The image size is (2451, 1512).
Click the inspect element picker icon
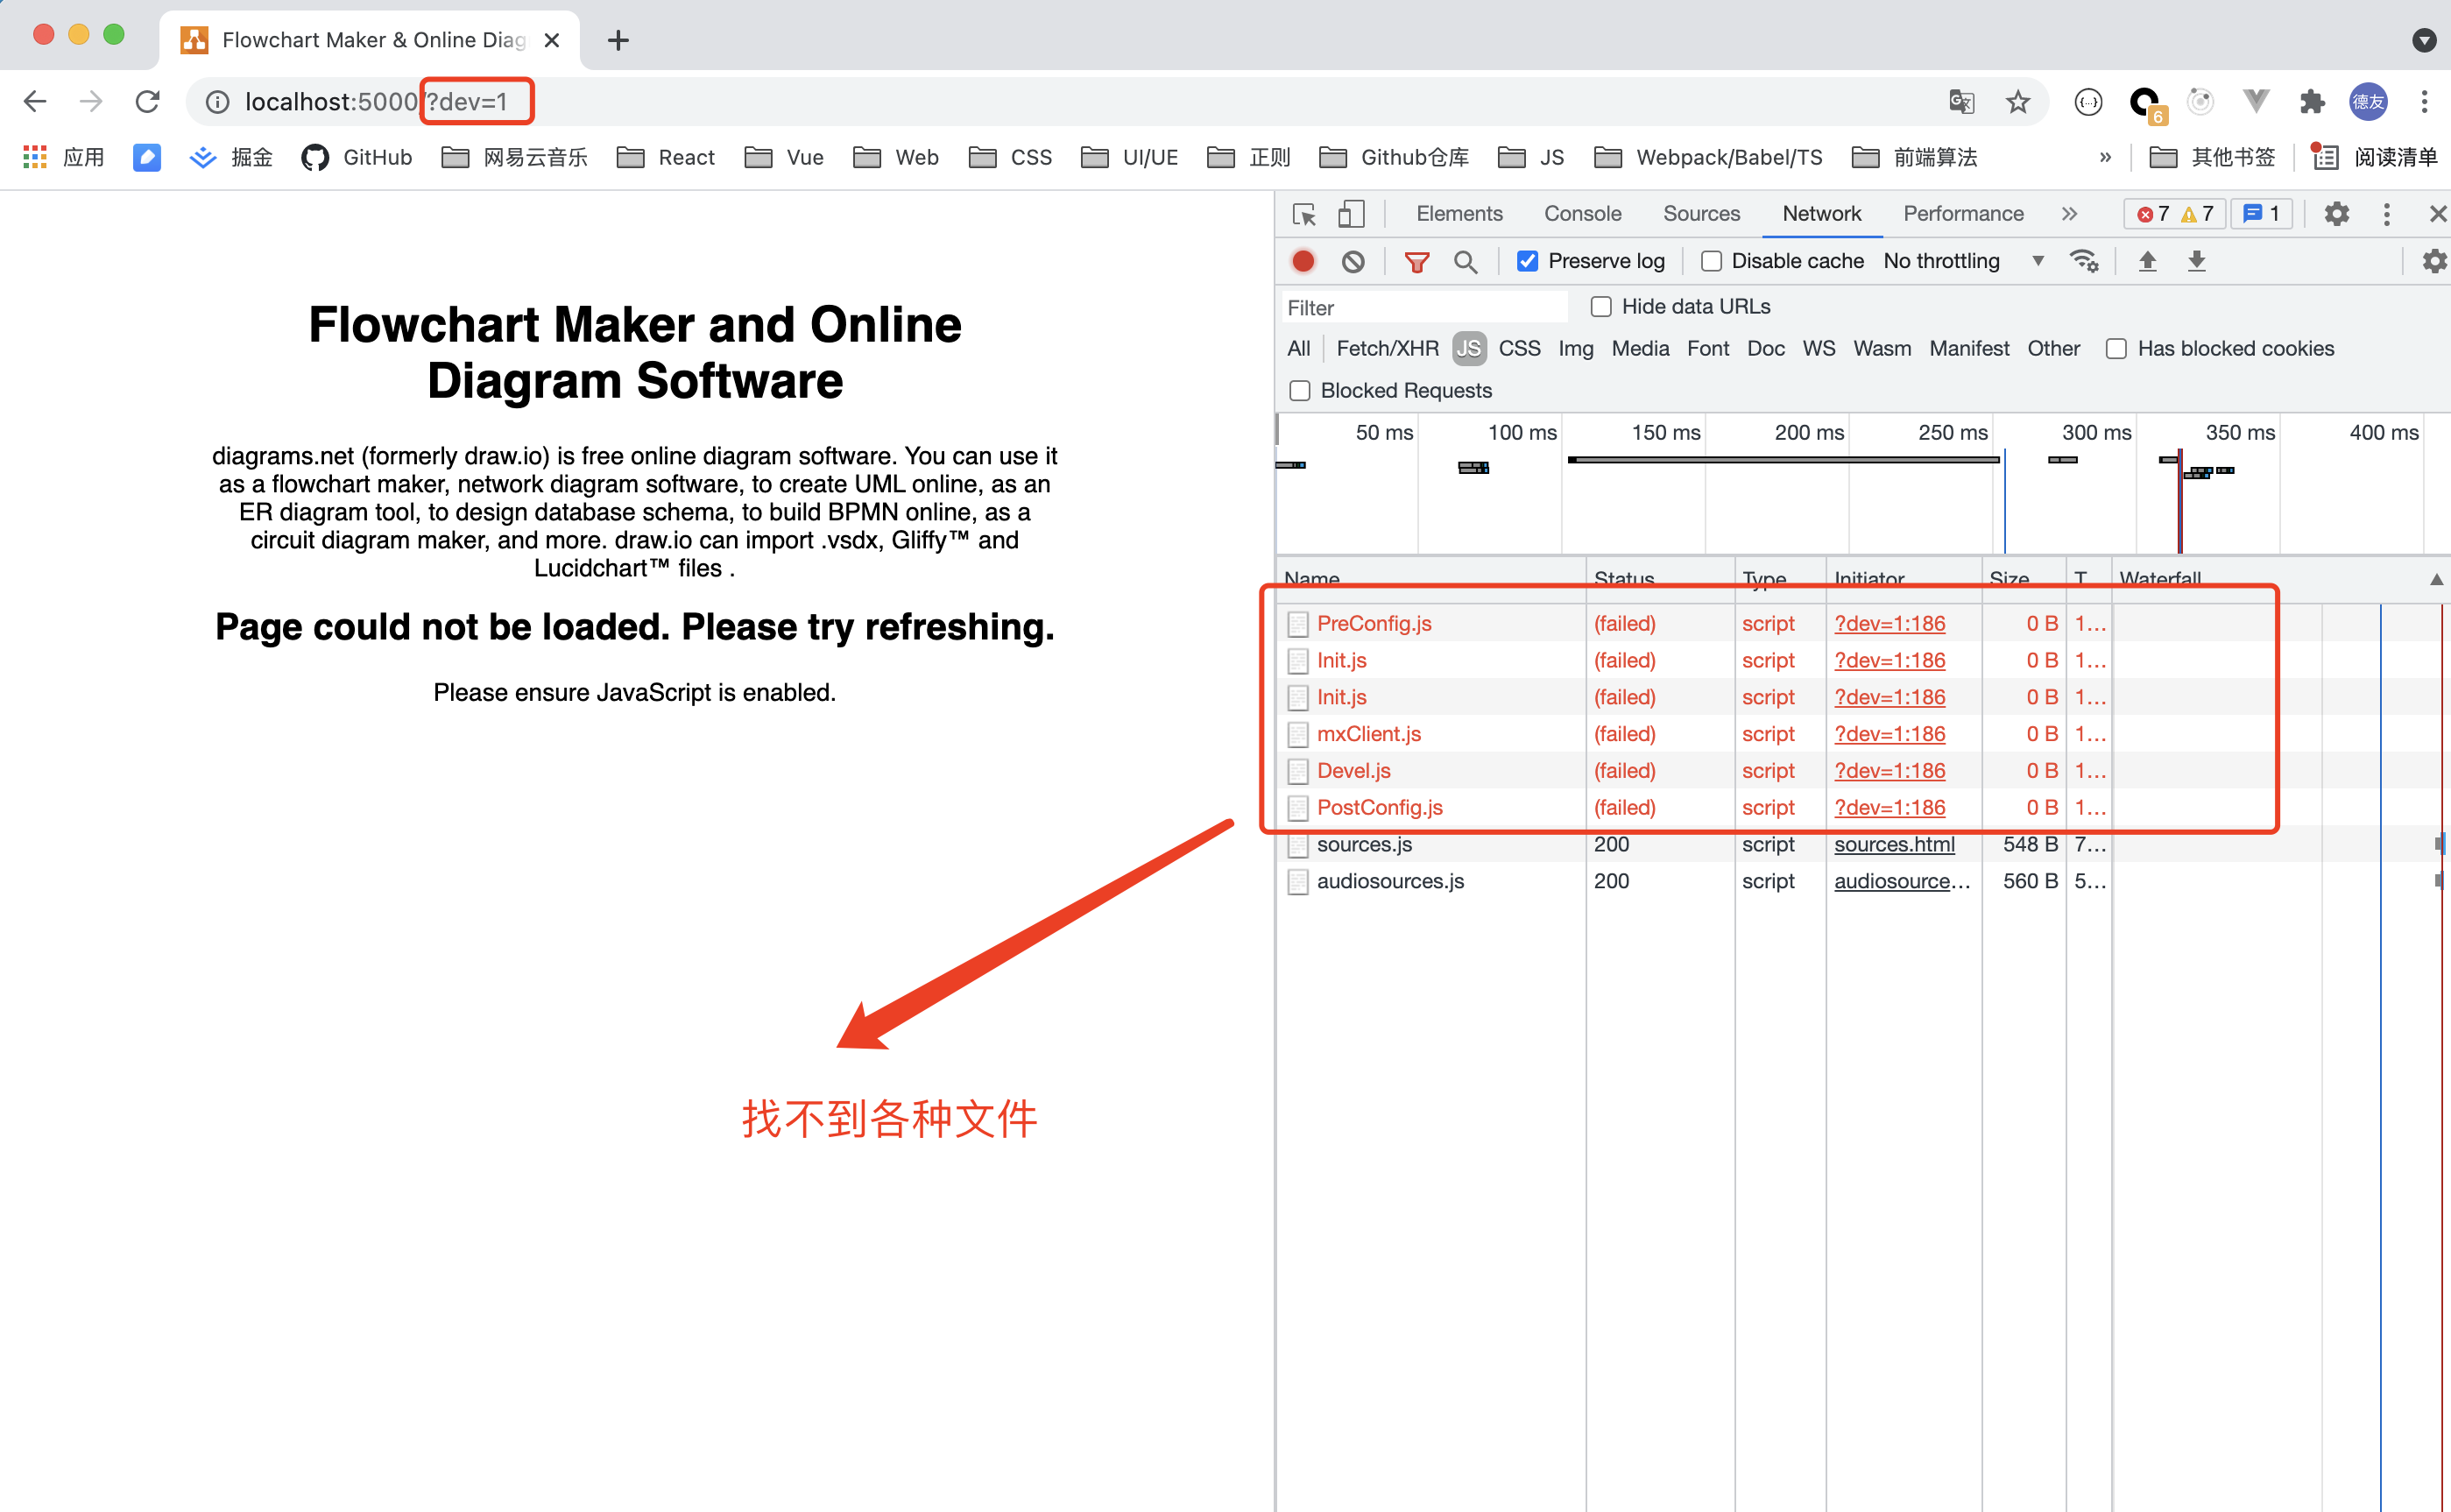click(x=1303, y=214)
